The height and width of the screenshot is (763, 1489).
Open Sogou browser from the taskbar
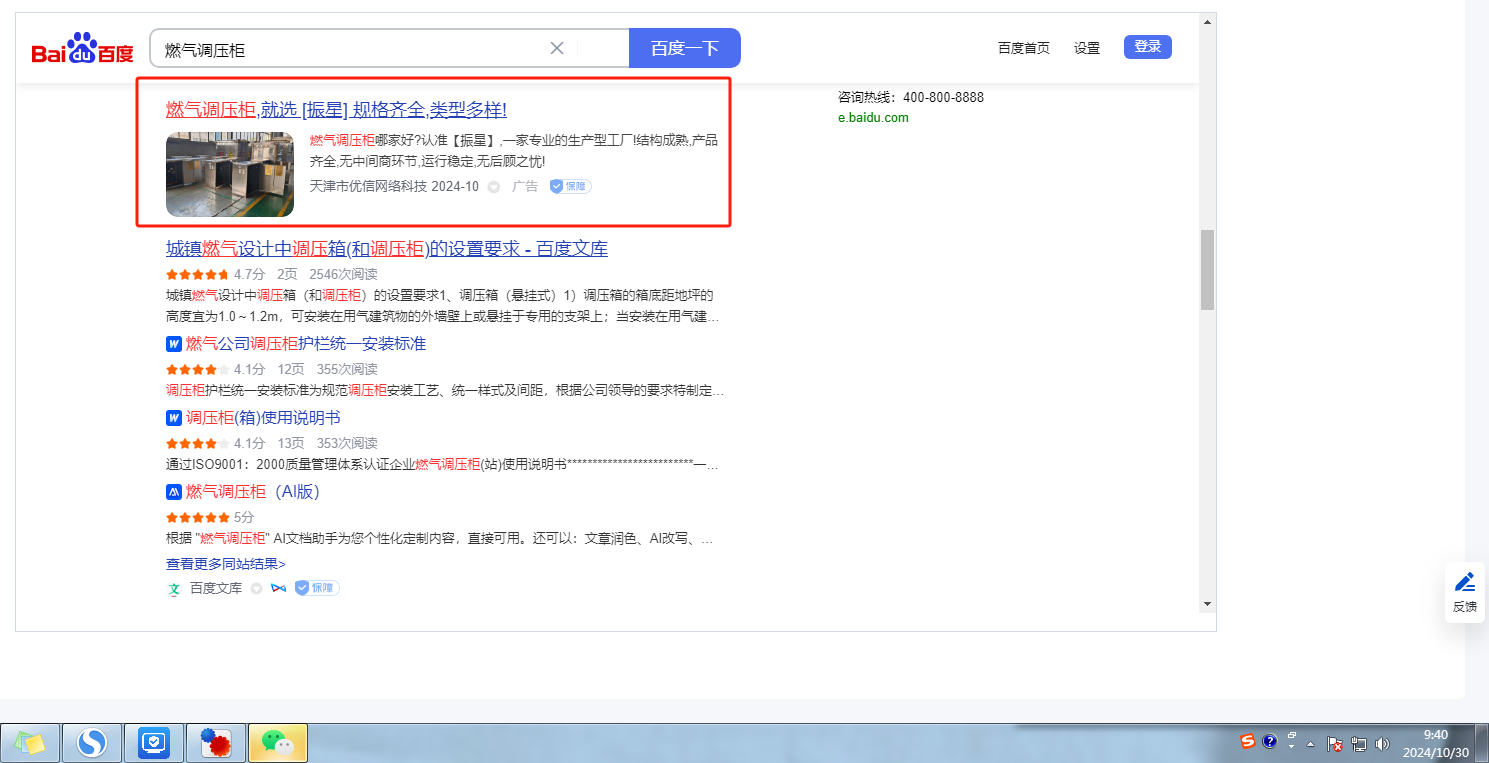pos(92,743)
